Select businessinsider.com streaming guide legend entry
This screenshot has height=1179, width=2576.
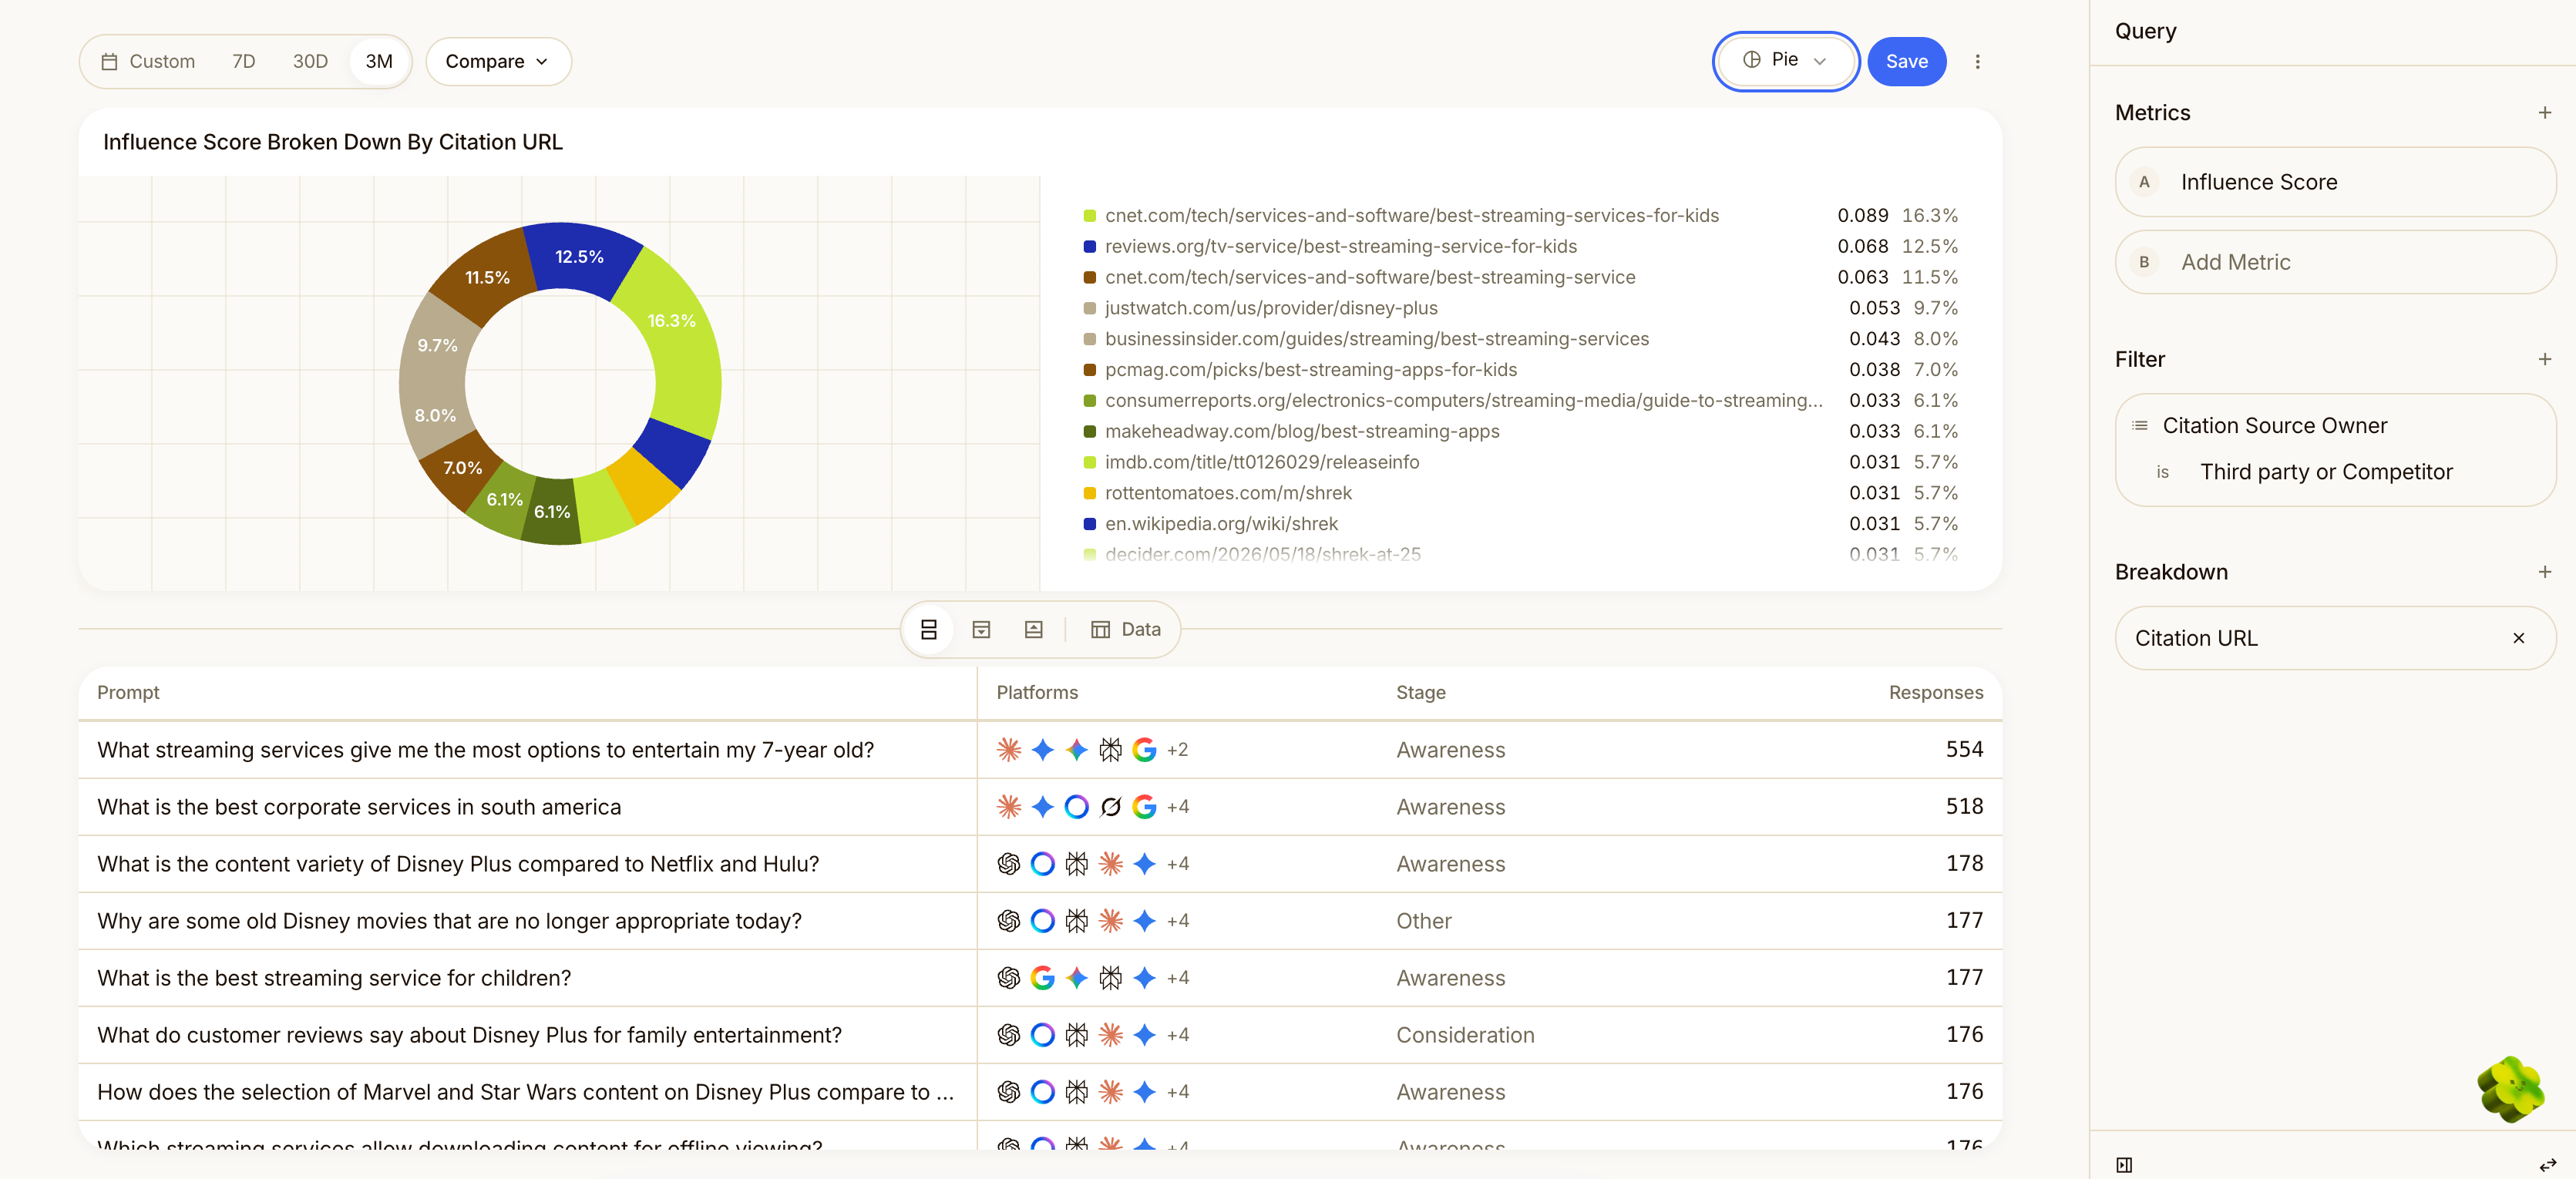click(x=1520, y=339)
